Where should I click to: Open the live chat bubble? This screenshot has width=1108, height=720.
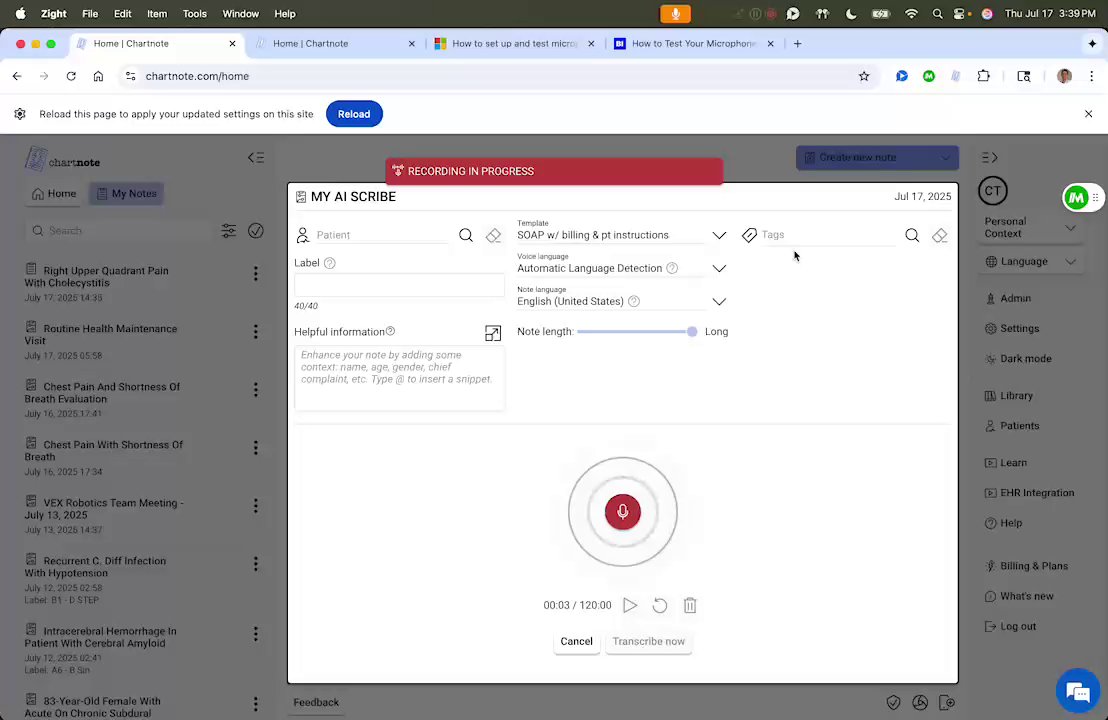(1078, 690)
